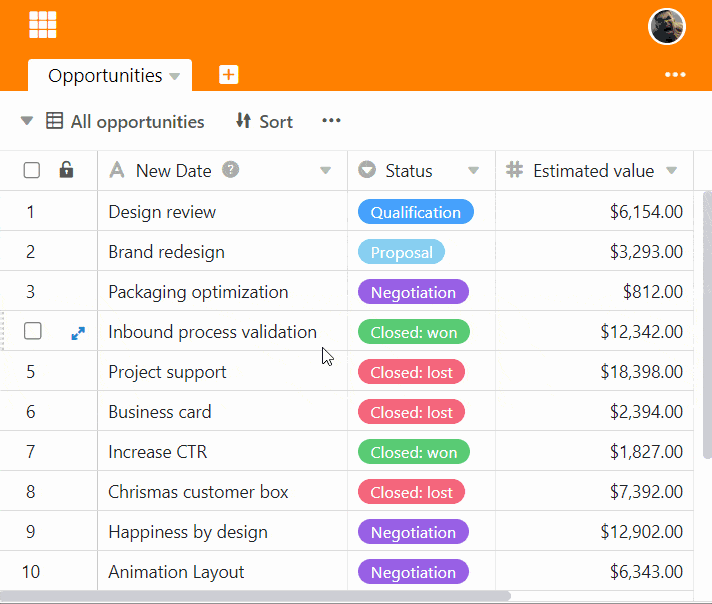Screen dimensions: 712x604
Task: Open the All opportunities view selector
Action: click(125, 121)
